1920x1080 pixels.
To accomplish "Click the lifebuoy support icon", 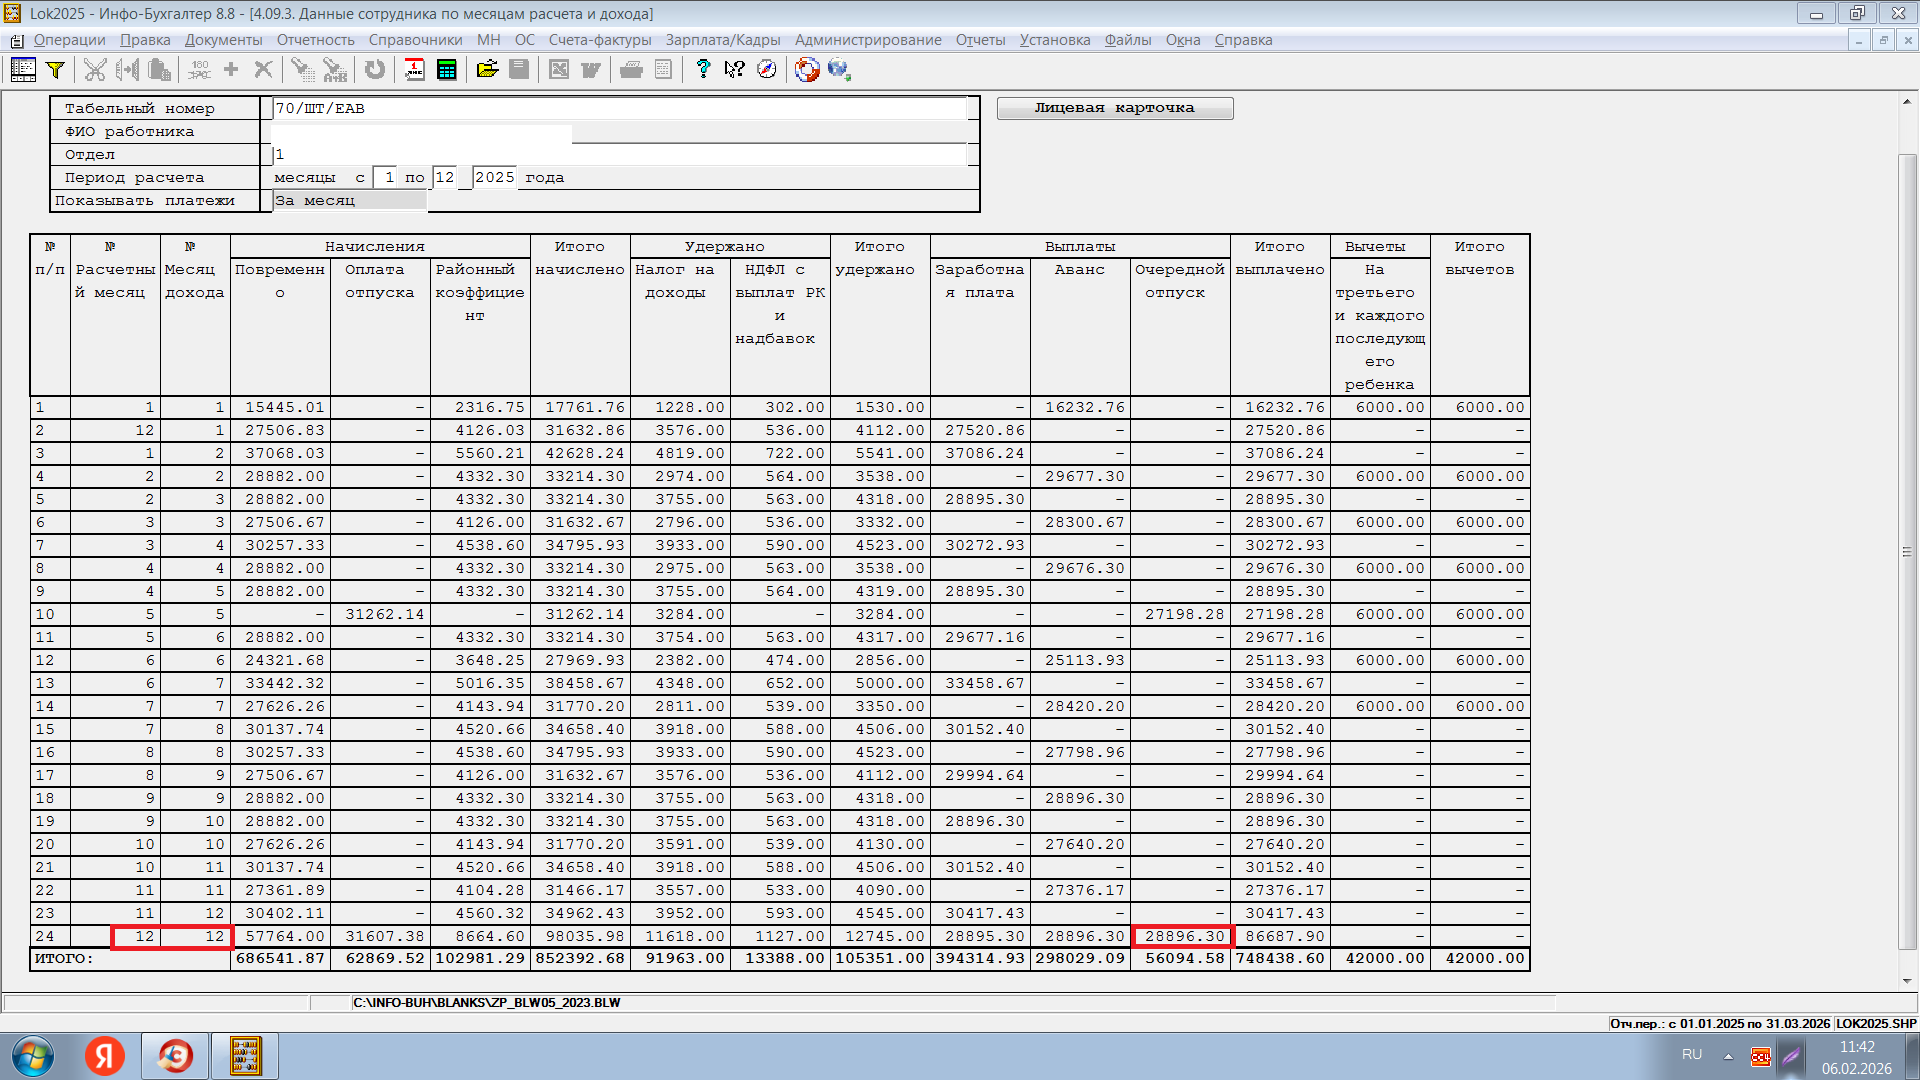I will click(807, 69).
